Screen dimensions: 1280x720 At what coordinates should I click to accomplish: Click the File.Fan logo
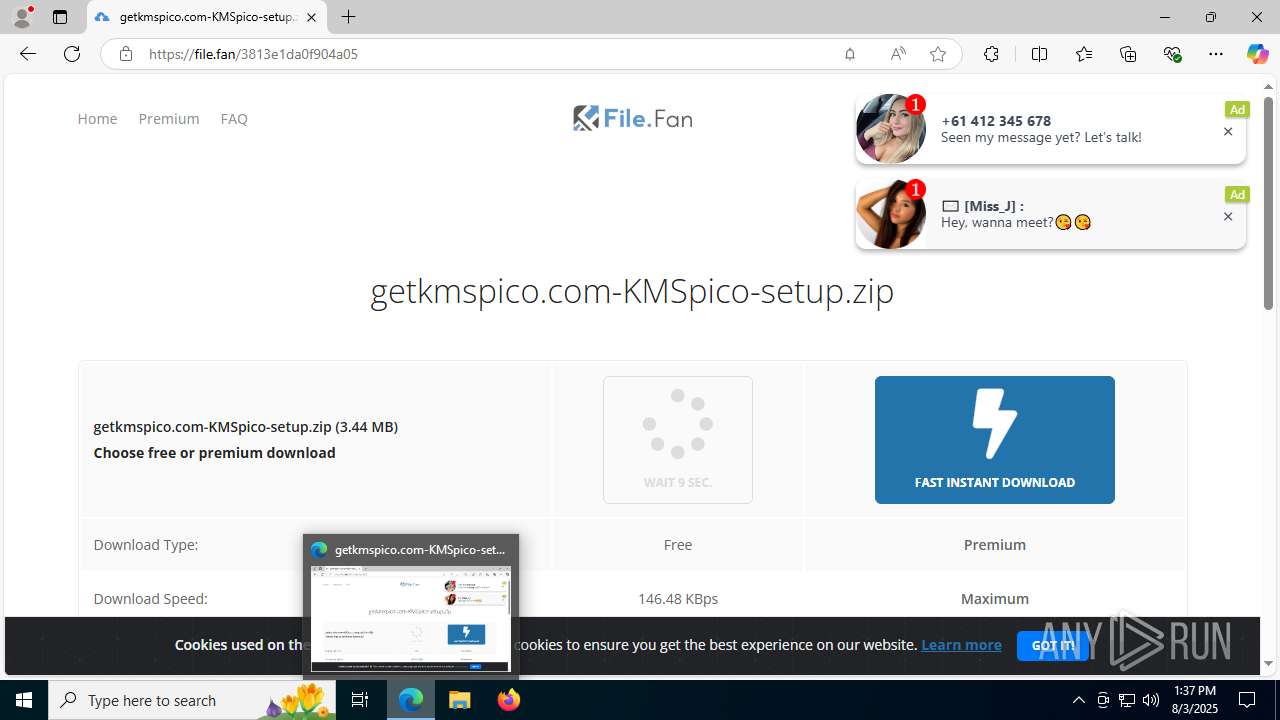pyautogui.click(x=632, y=118)
